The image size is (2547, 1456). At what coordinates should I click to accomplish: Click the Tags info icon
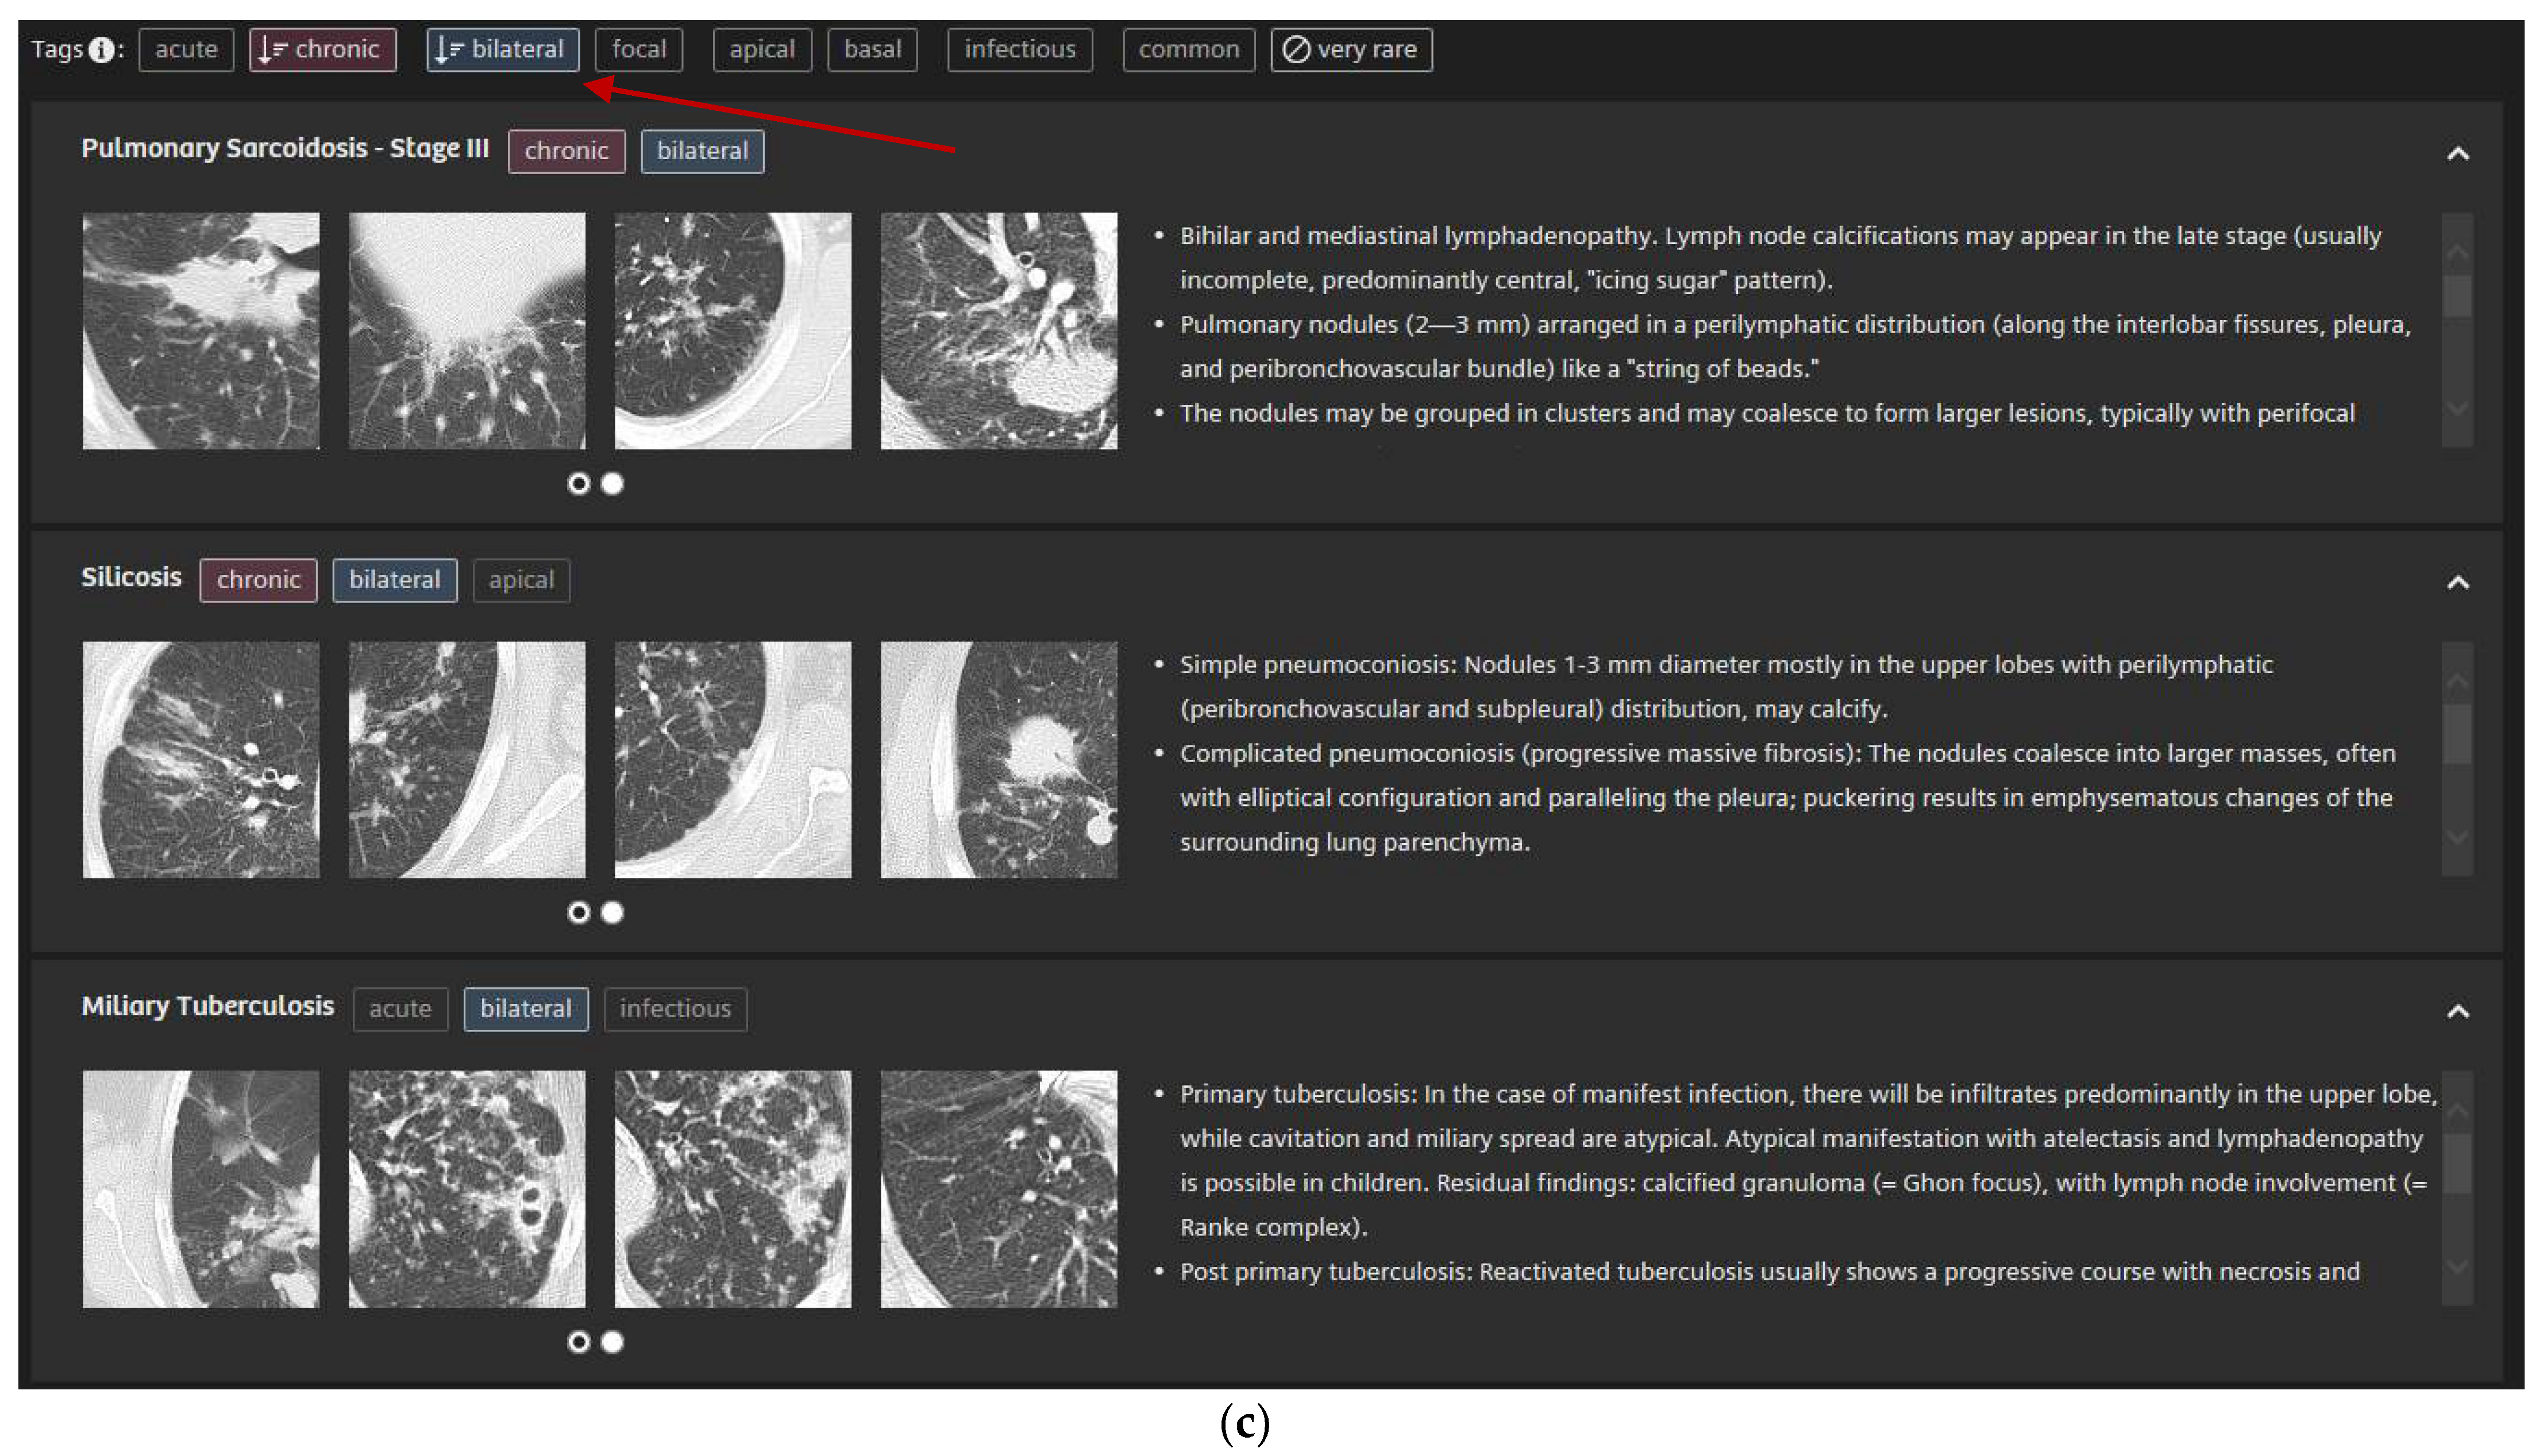pos(100,49)
